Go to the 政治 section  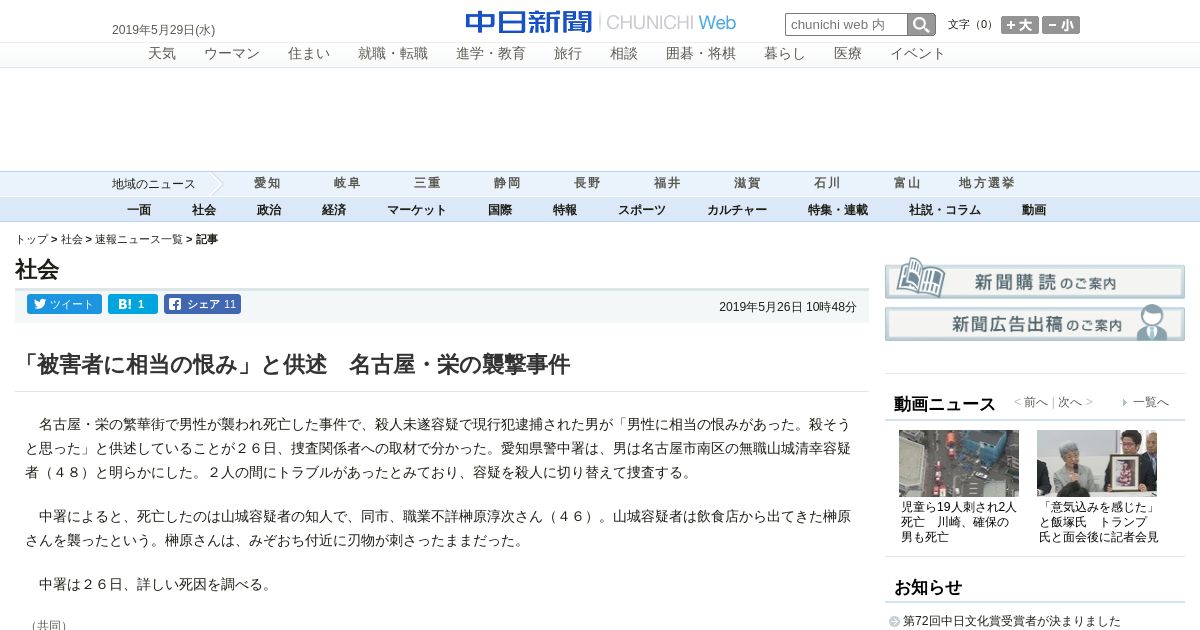tap(269, 210)
